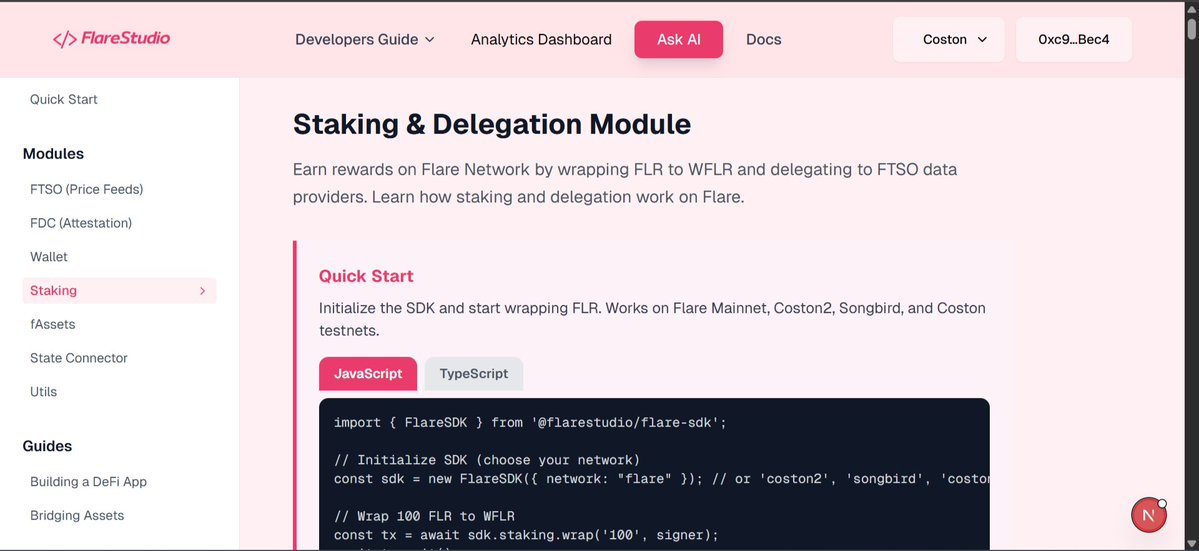The height and width of the screenshot is (551, 1199).
Task: Click the chevron beside Staking
Action: coord(203,290)
